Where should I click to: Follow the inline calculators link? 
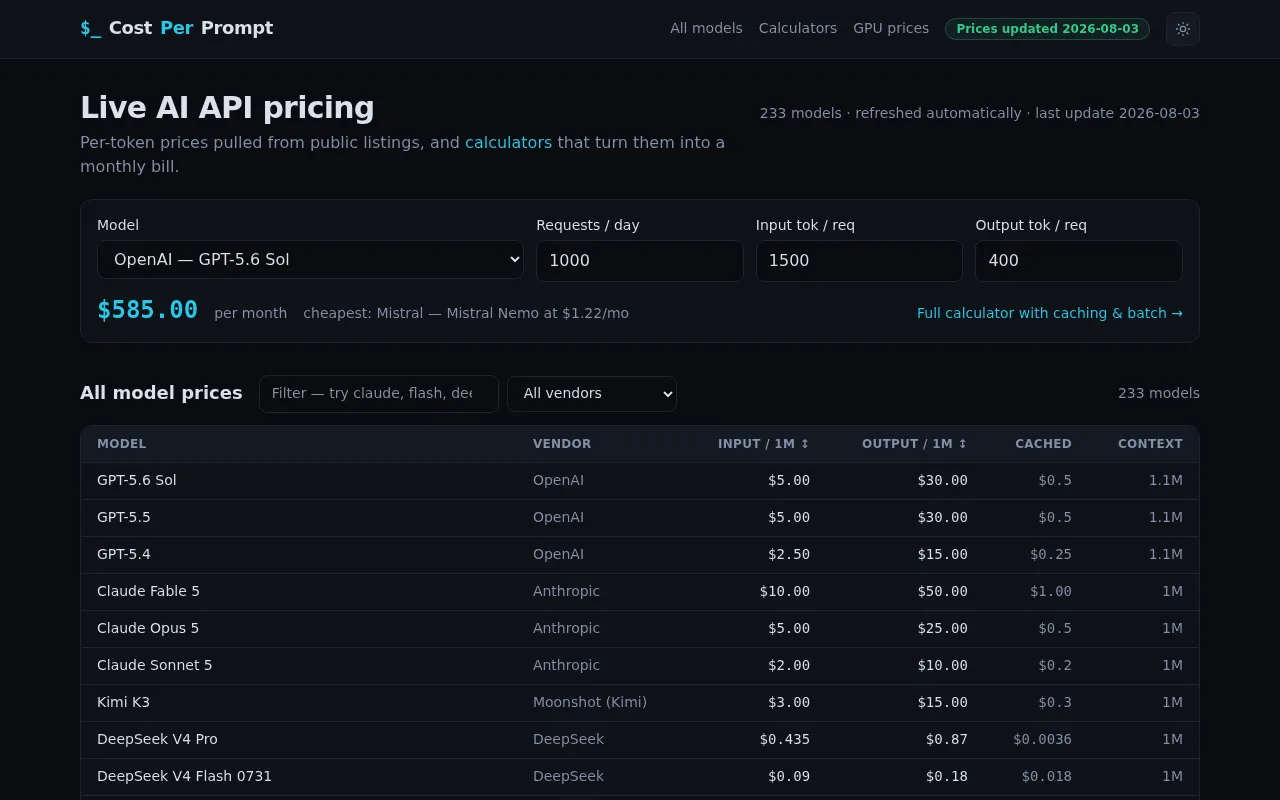508,142
